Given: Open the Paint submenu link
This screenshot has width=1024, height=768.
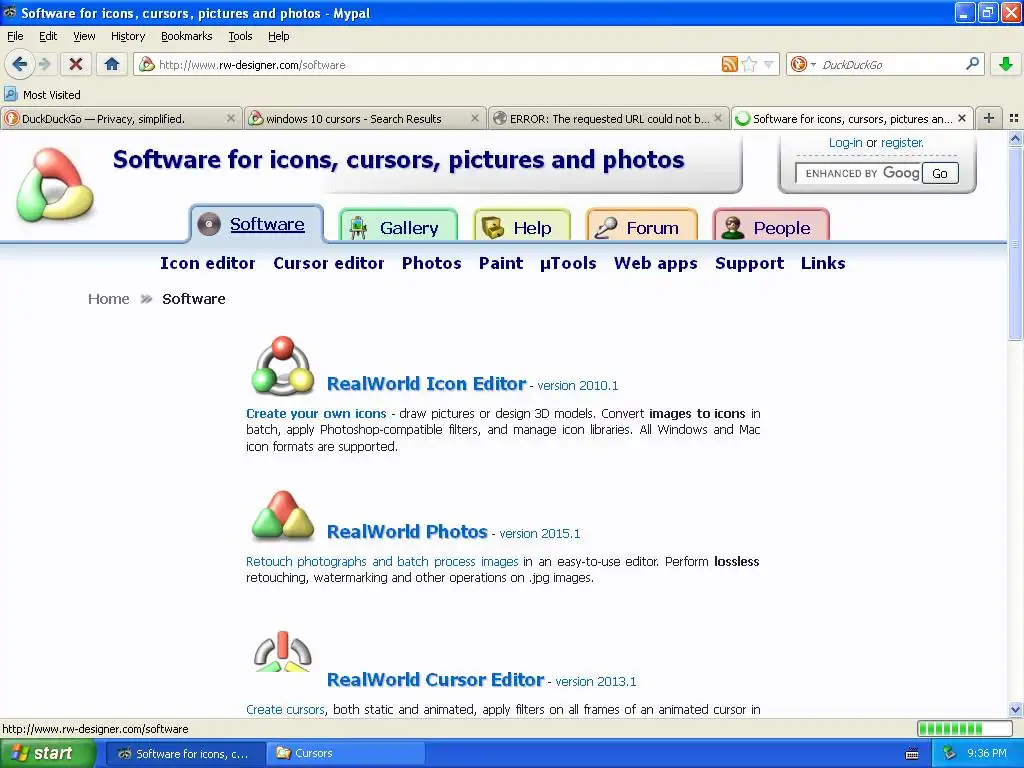Looking at the screenshot, I should click(501, 263).
